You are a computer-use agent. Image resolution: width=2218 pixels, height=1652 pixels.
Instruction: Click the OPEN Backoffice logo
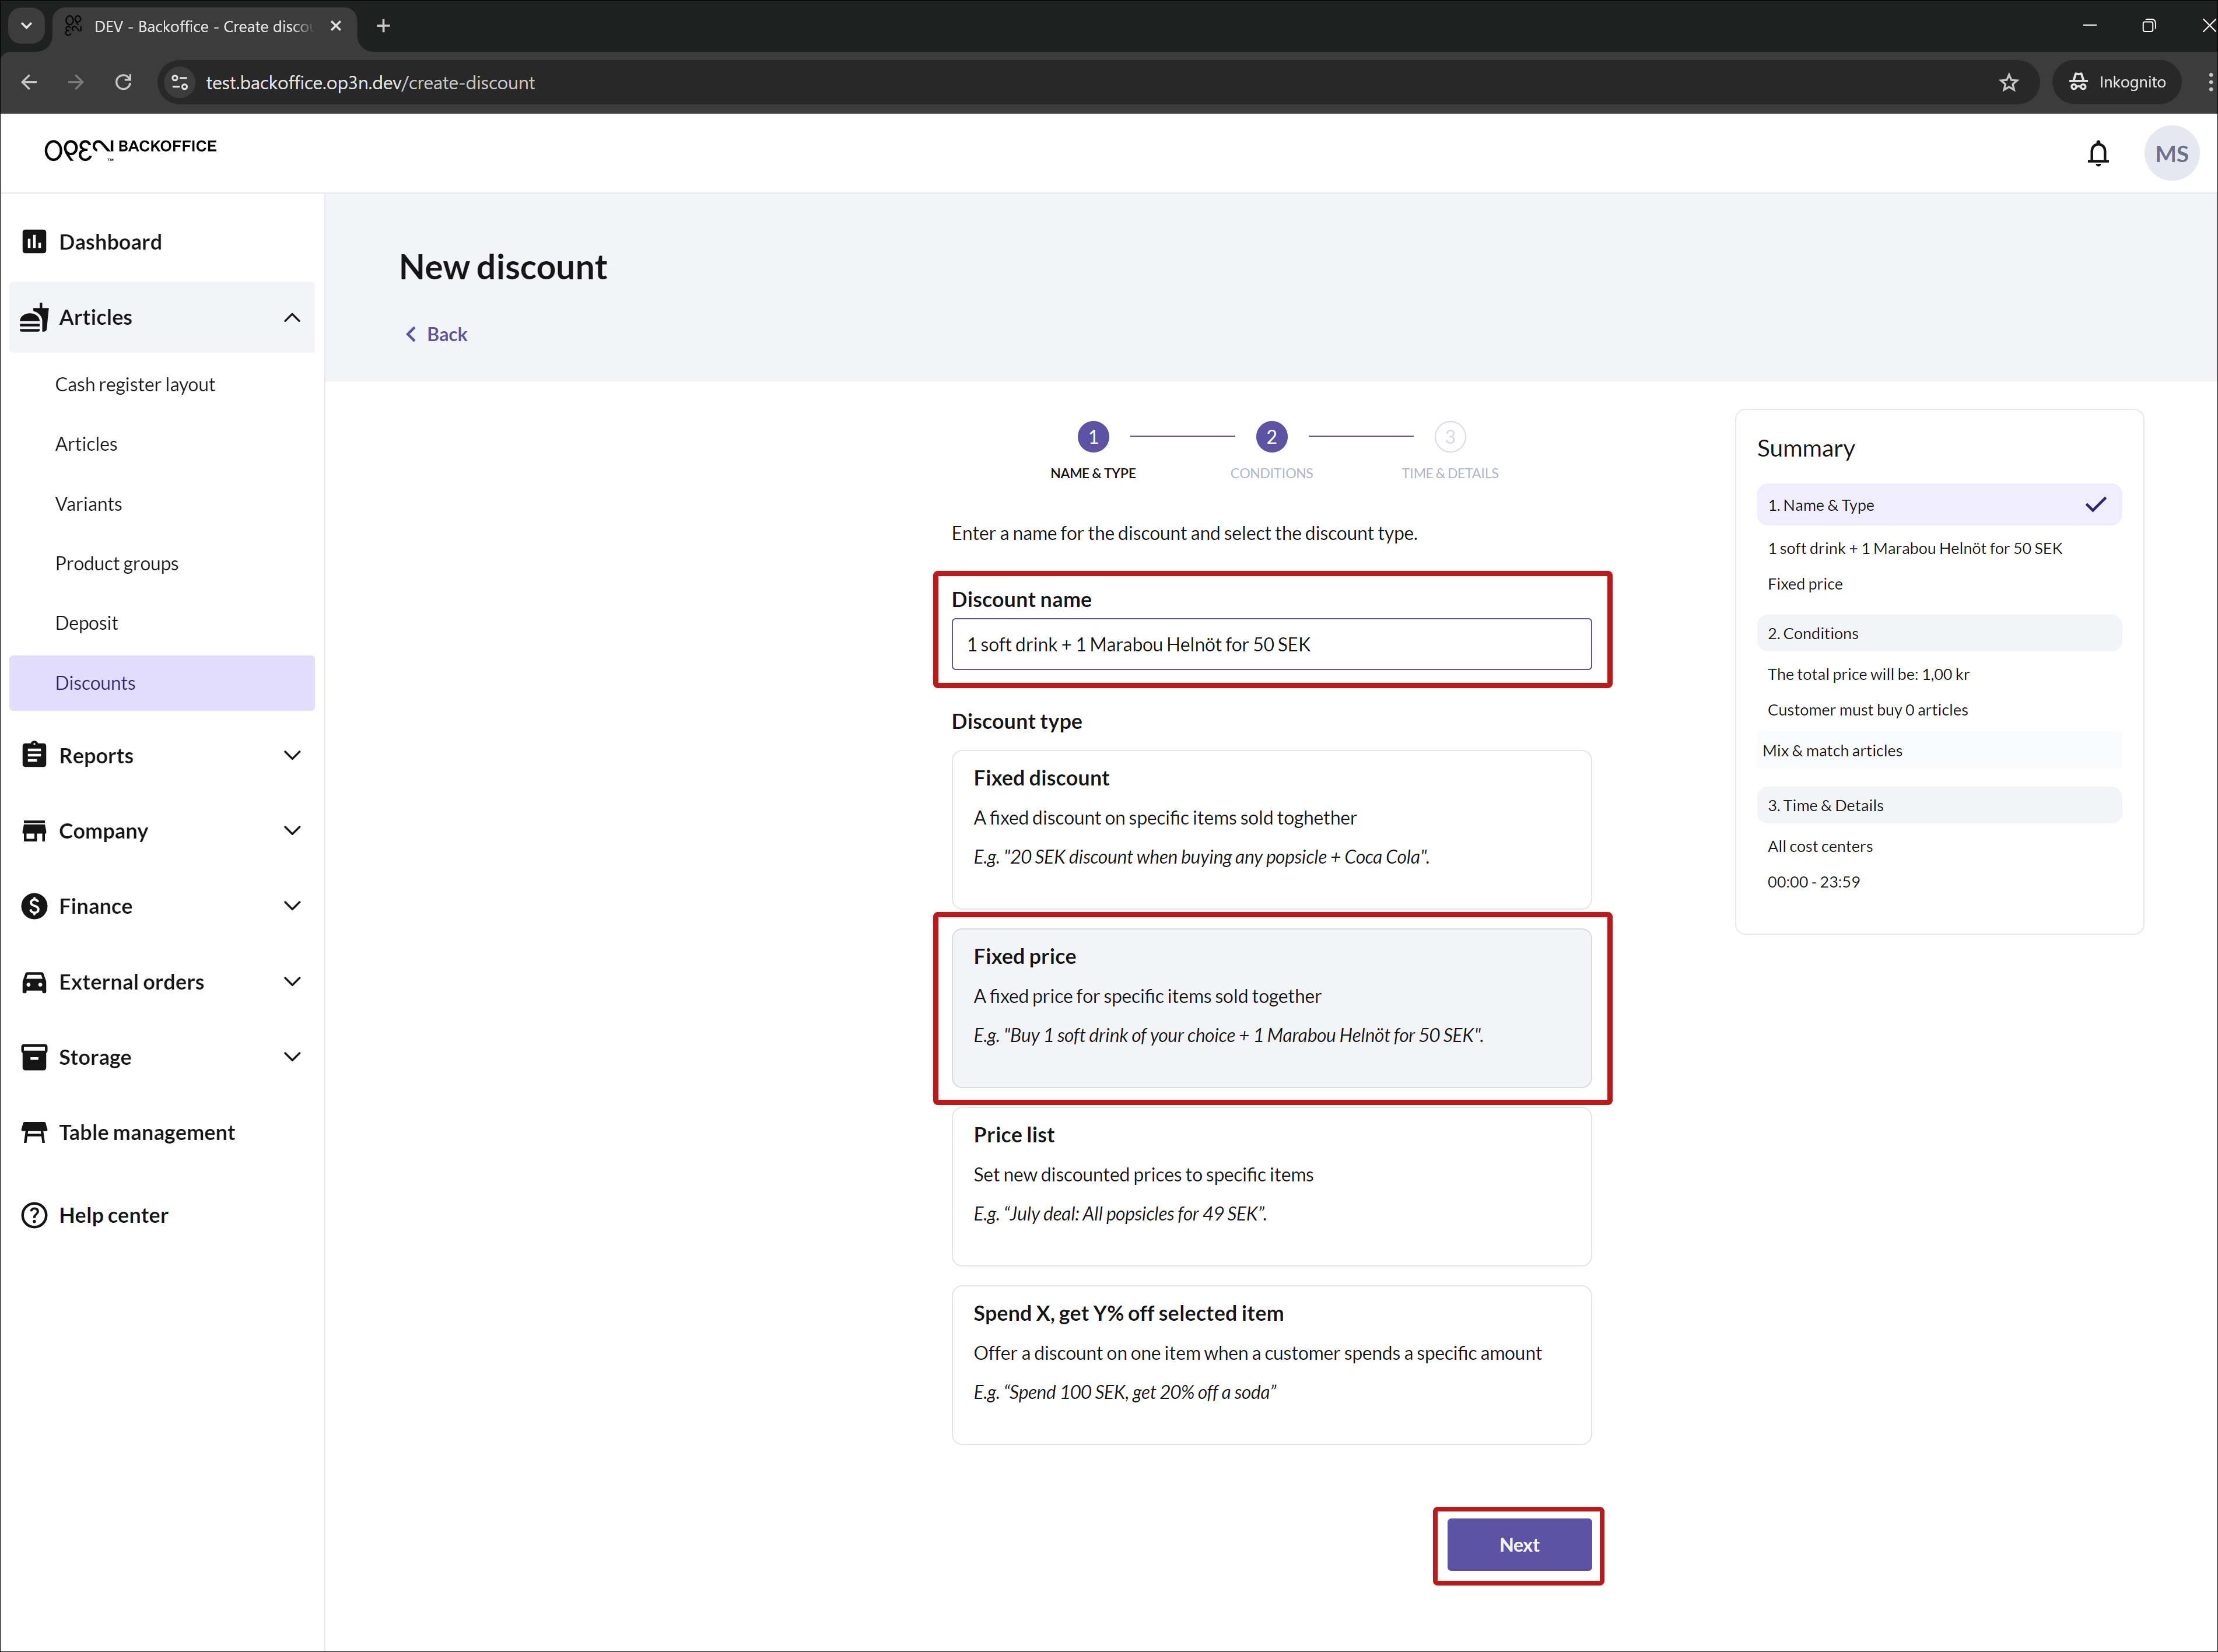[130, 149]
